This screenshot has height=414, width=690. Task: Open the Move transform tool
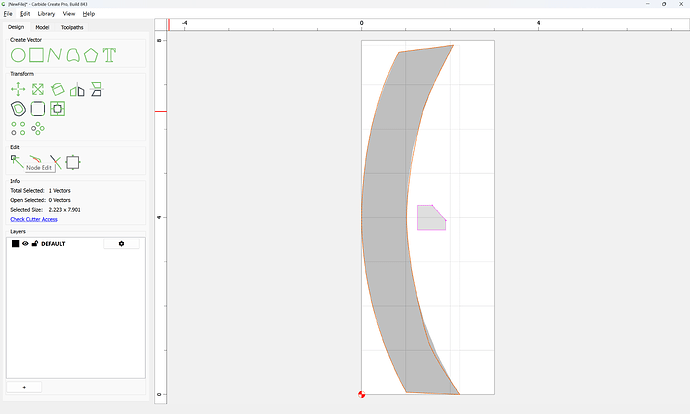(18, 89)
